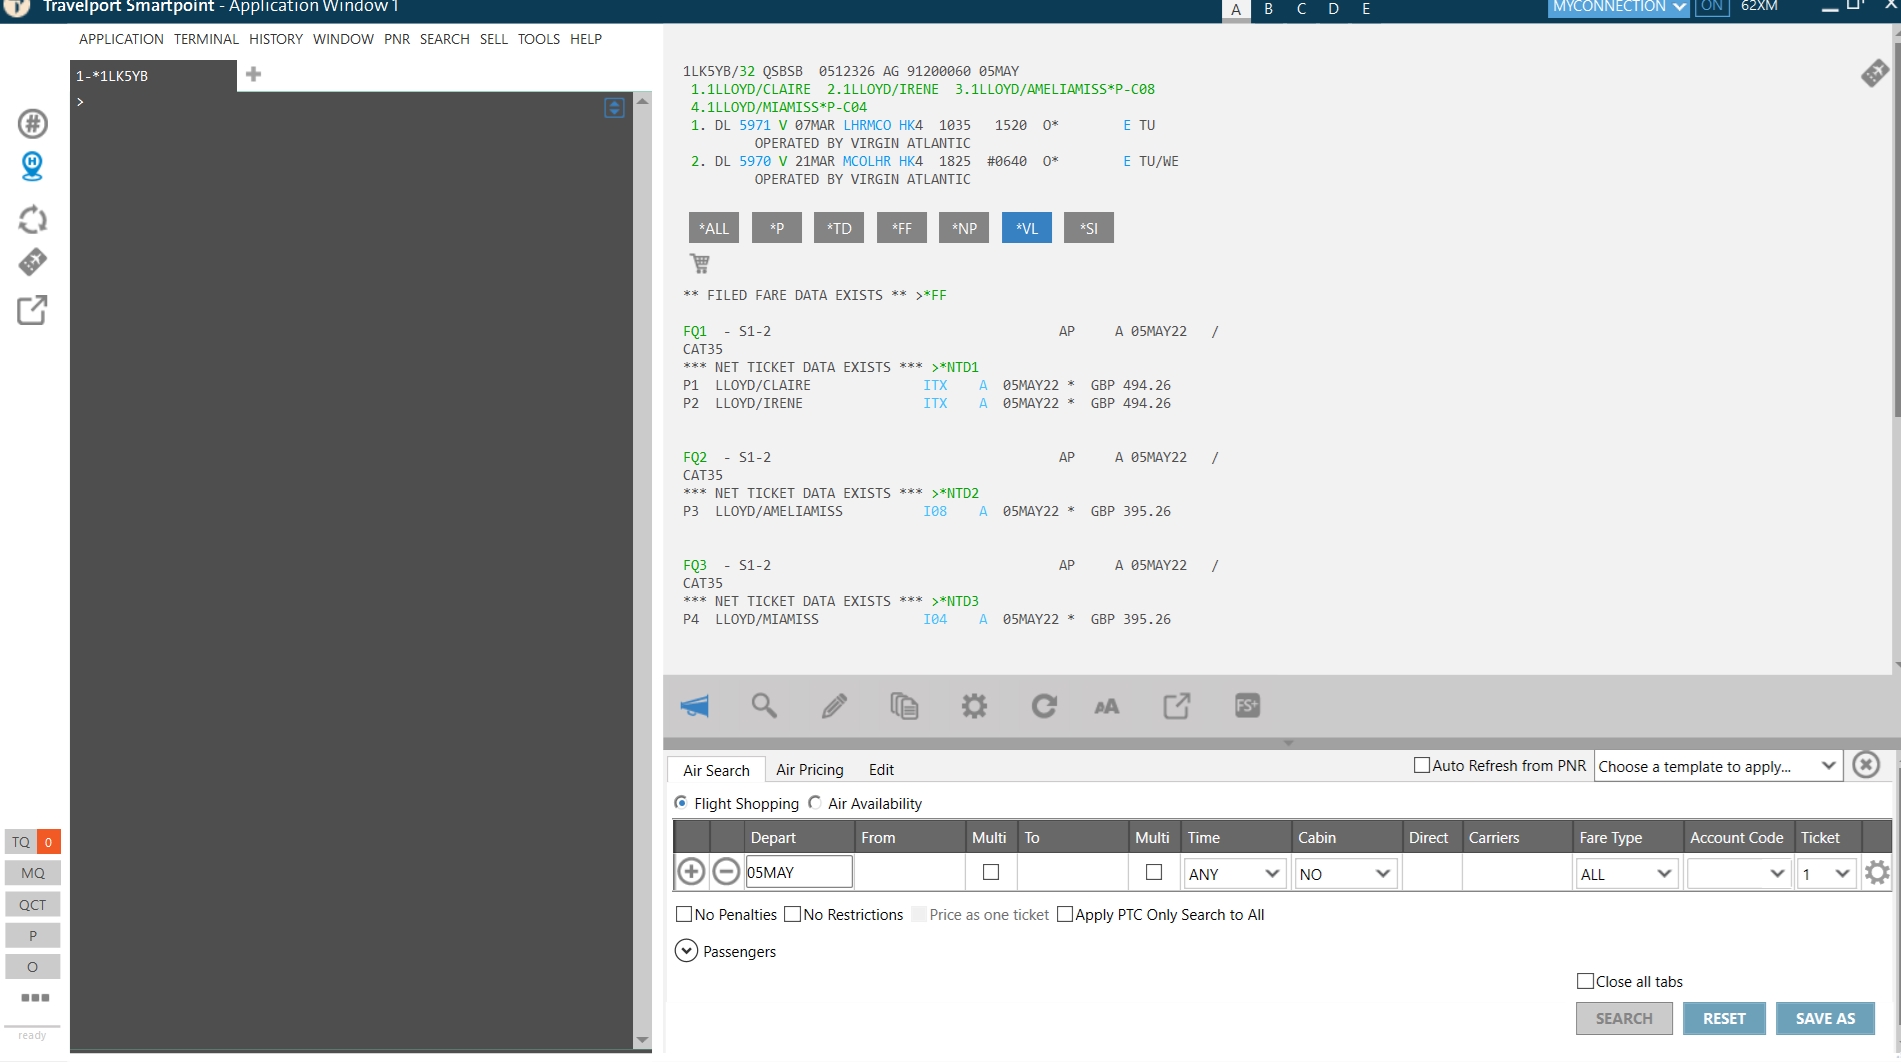The height and width of the screenshot is (1062, 1901).
Task: Click the ticket icon at PNR top-right
Action: click(1875, 73)
